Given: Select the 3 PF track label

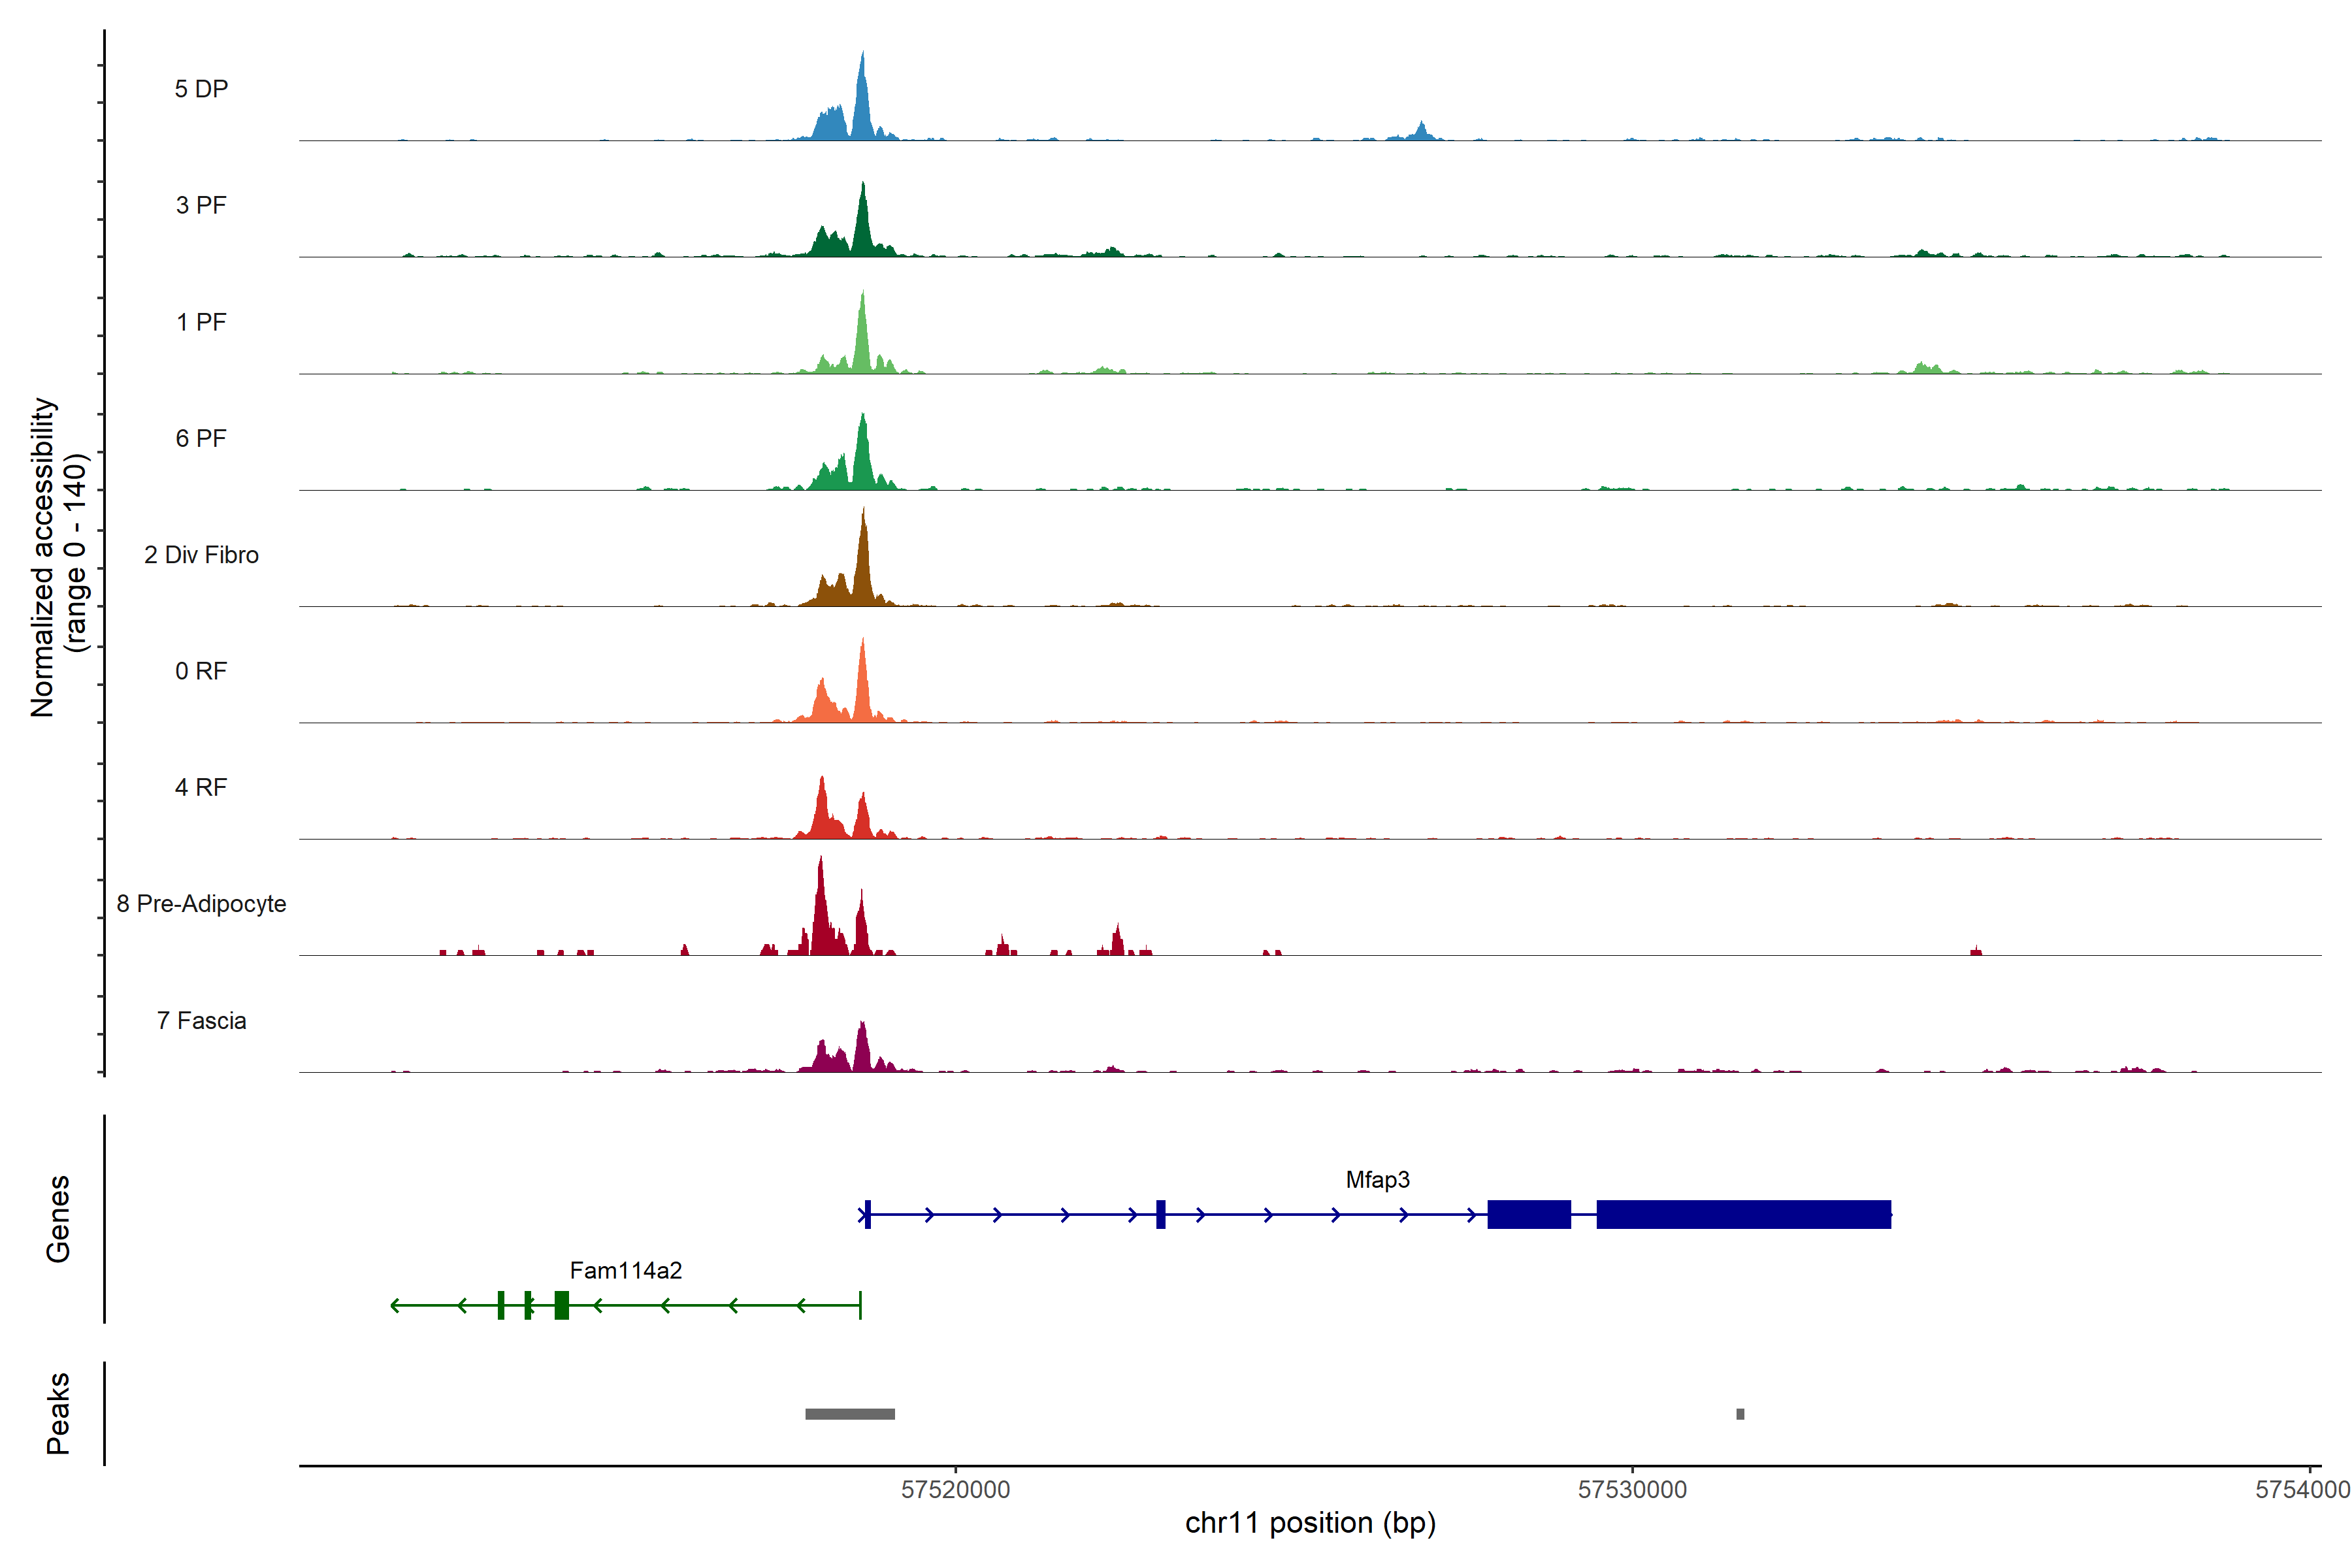Looking at the screenshot, I should tap(201, 205).
